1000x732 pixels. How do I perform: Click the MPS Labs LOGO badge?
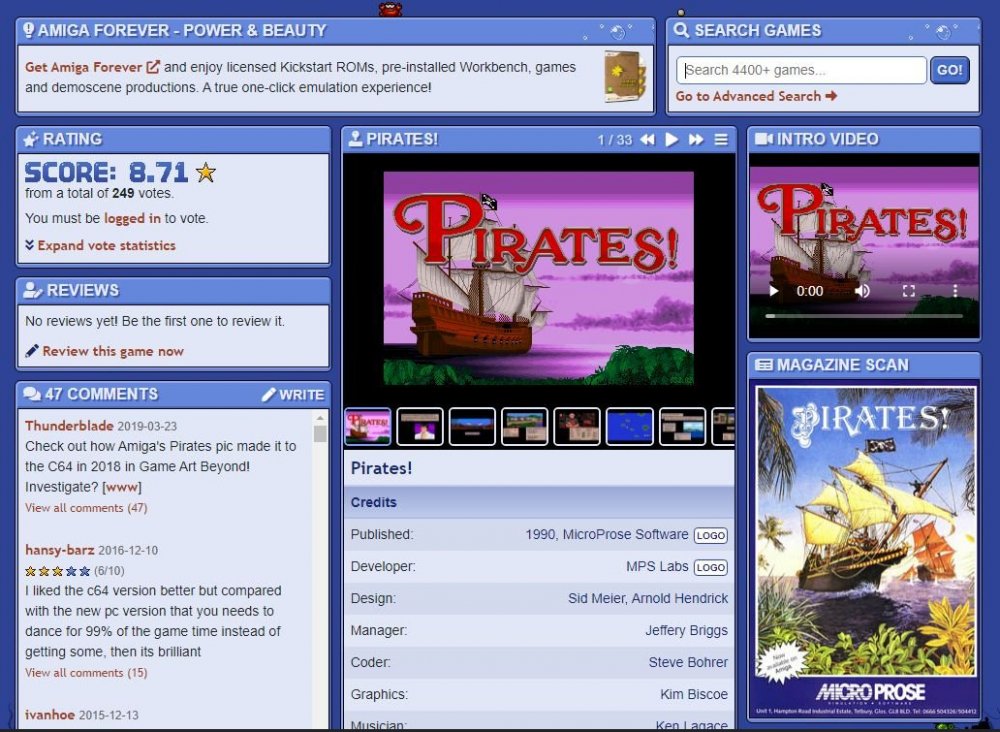click(x=711, y=568)
